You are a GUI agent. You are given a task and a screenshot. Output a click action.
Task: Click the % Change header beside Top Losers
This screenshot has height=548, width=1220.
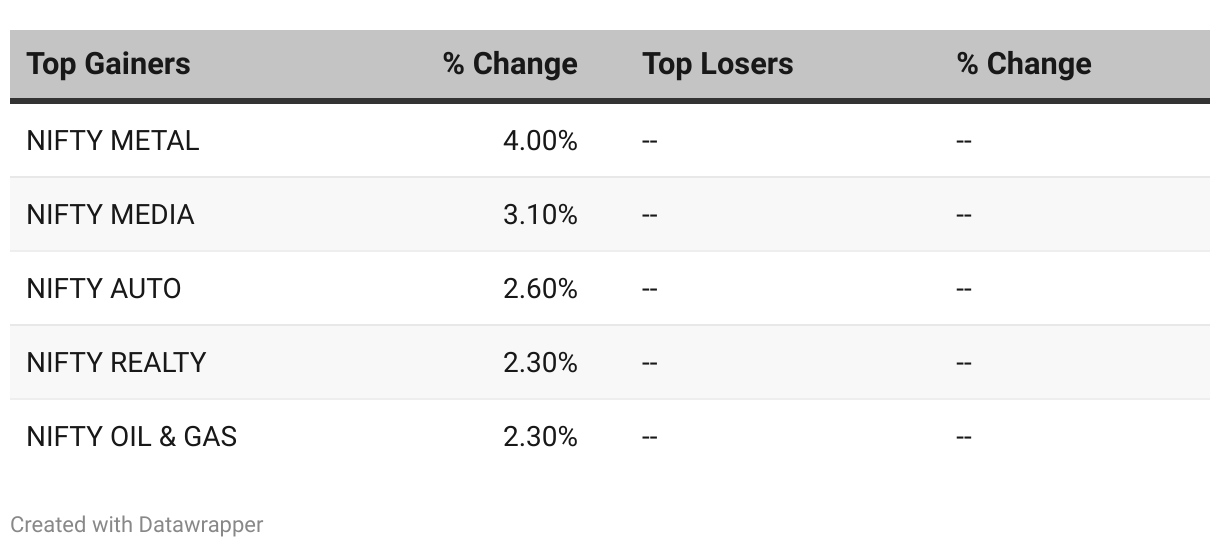click(1024, 64)
